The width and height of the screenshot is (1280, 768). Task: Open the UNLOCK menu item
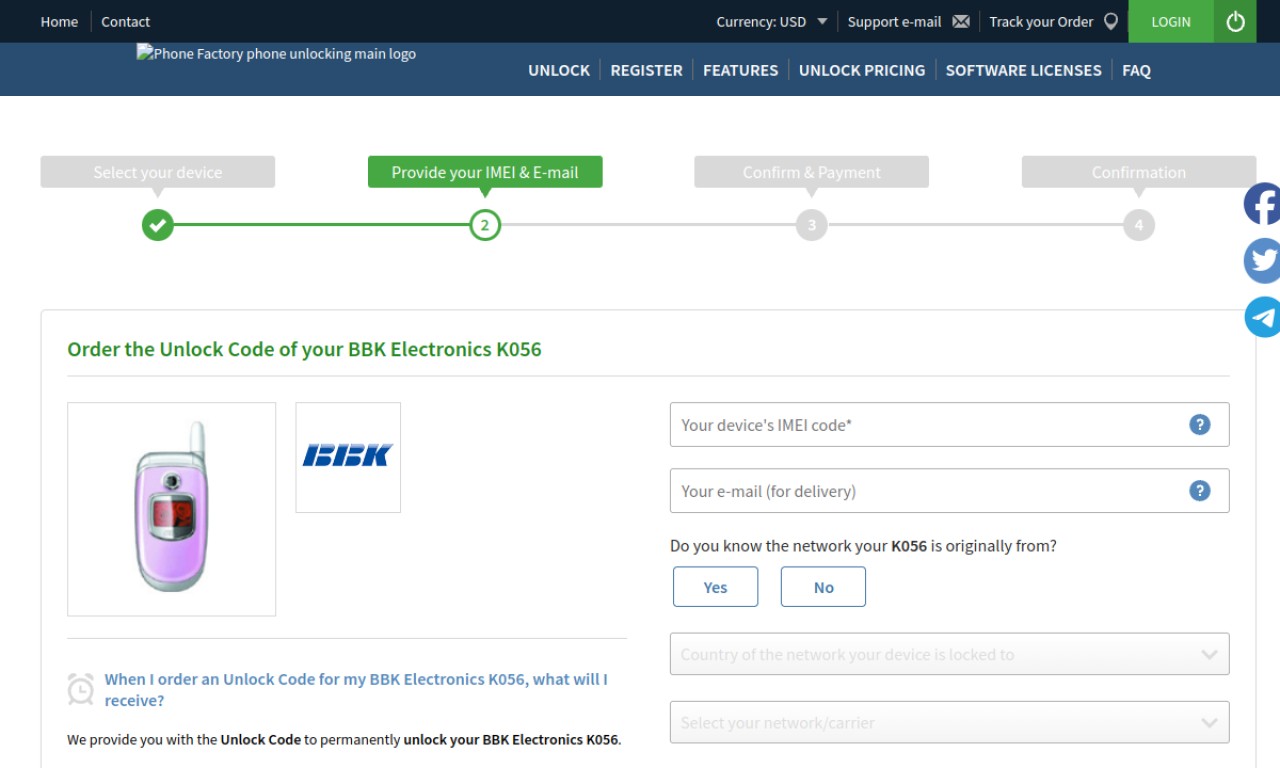pos(559,70)
